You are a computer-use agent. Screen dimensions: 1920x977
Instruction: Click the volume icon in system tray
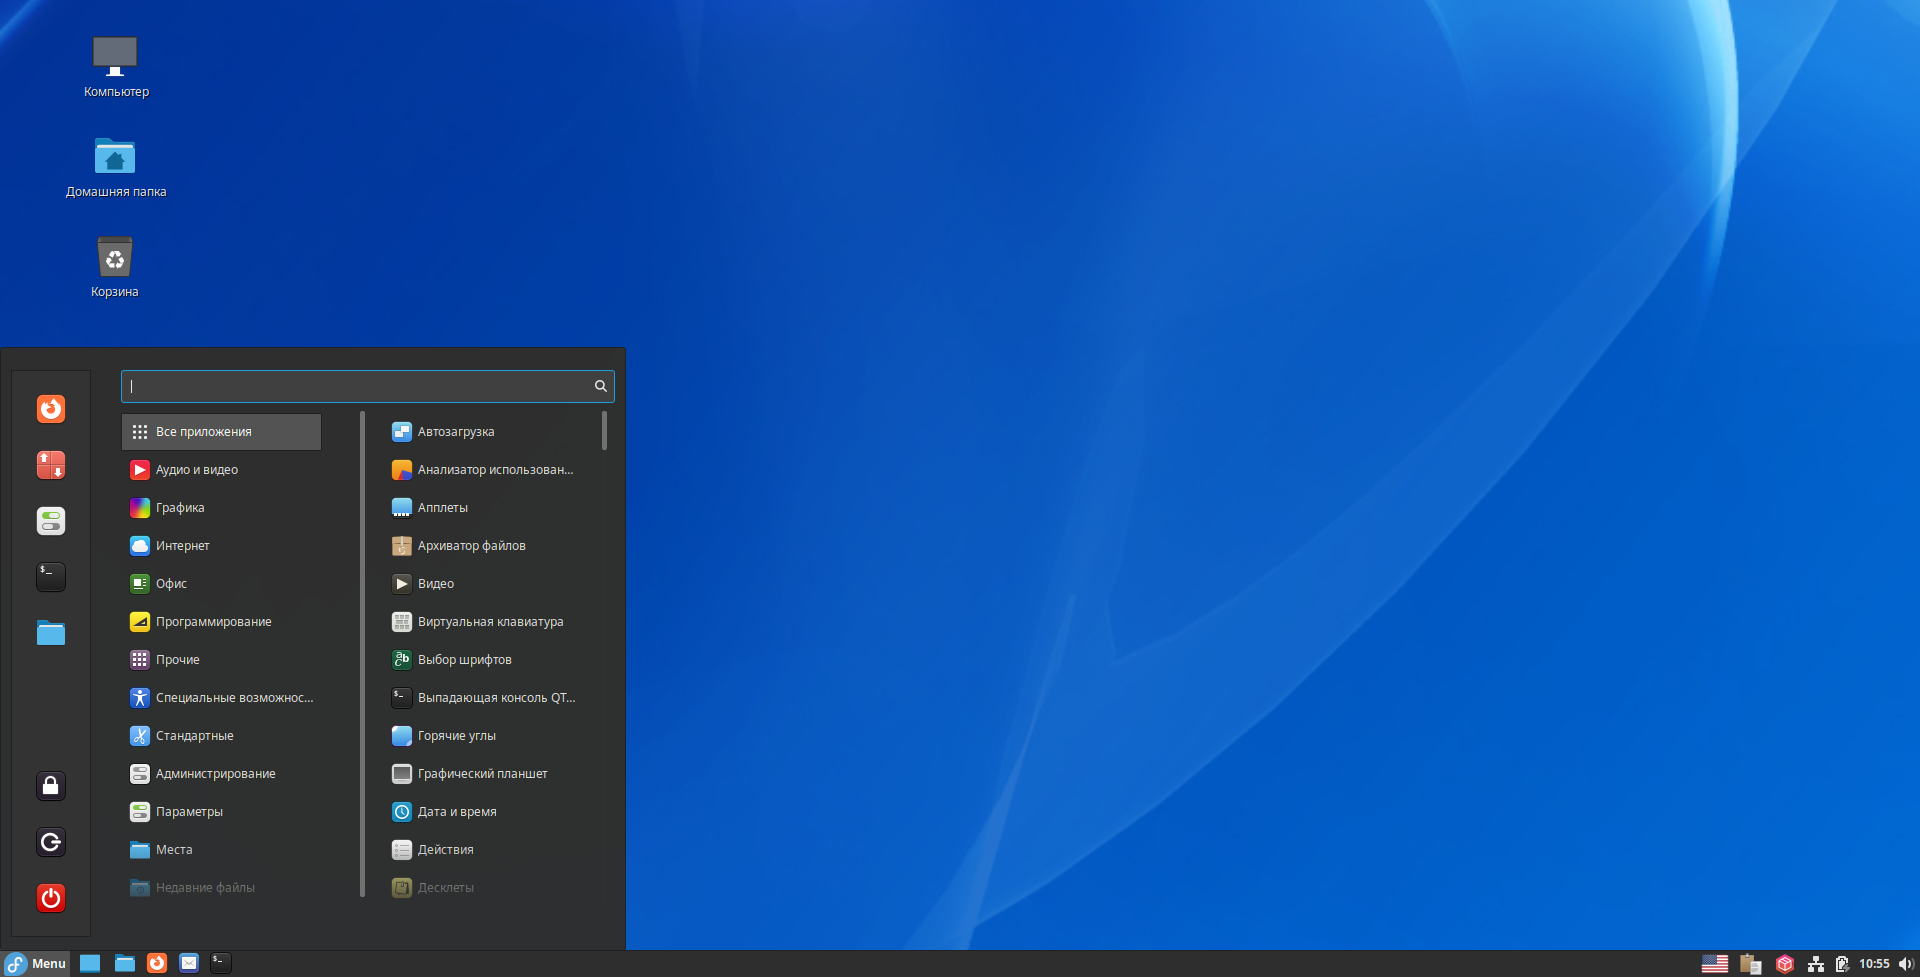(1905, 964)
